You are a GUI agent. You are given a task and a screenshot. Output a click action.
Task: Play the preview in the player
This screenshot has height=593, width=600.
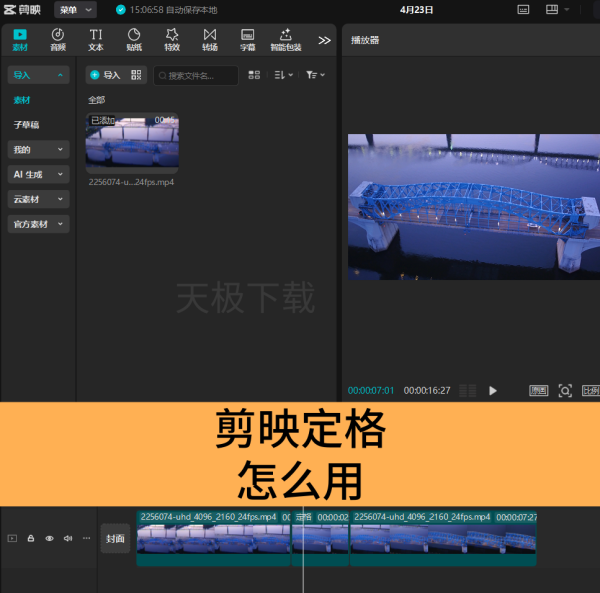[492, 391]
